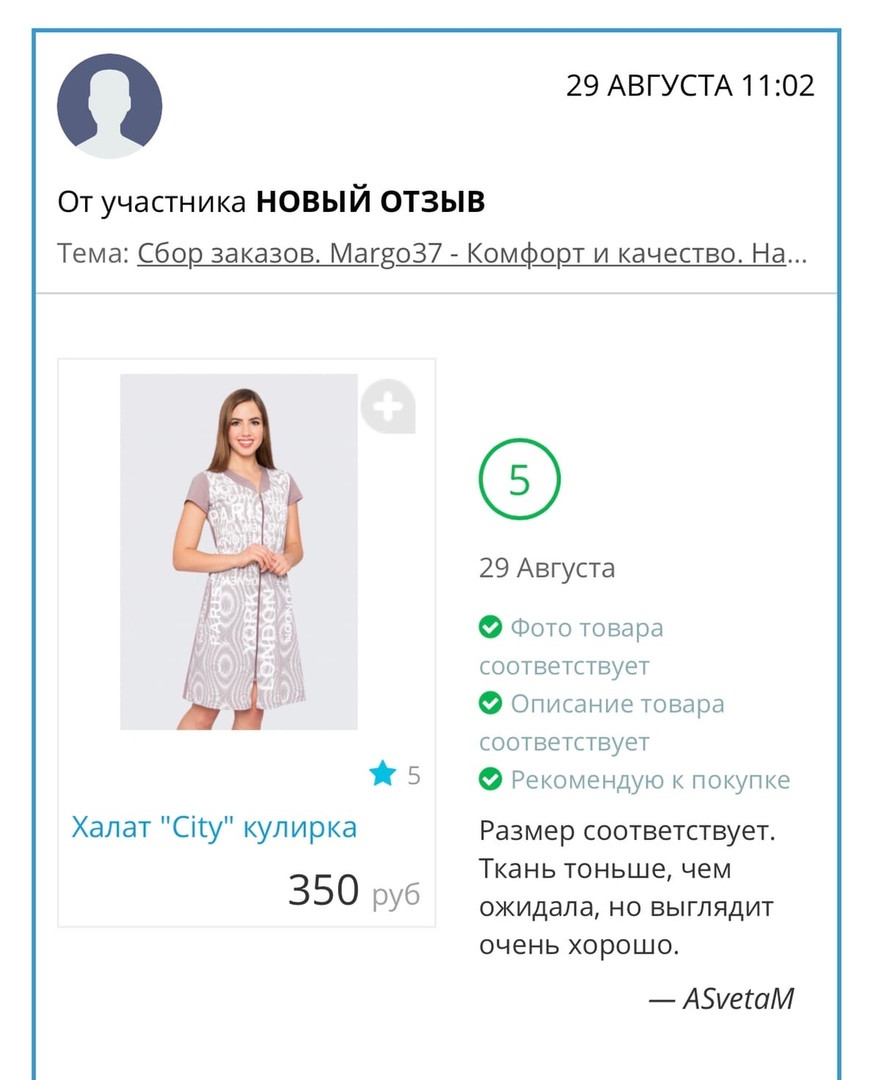Click the review comment text
The image size is (873, 1080).
point(627,888)
